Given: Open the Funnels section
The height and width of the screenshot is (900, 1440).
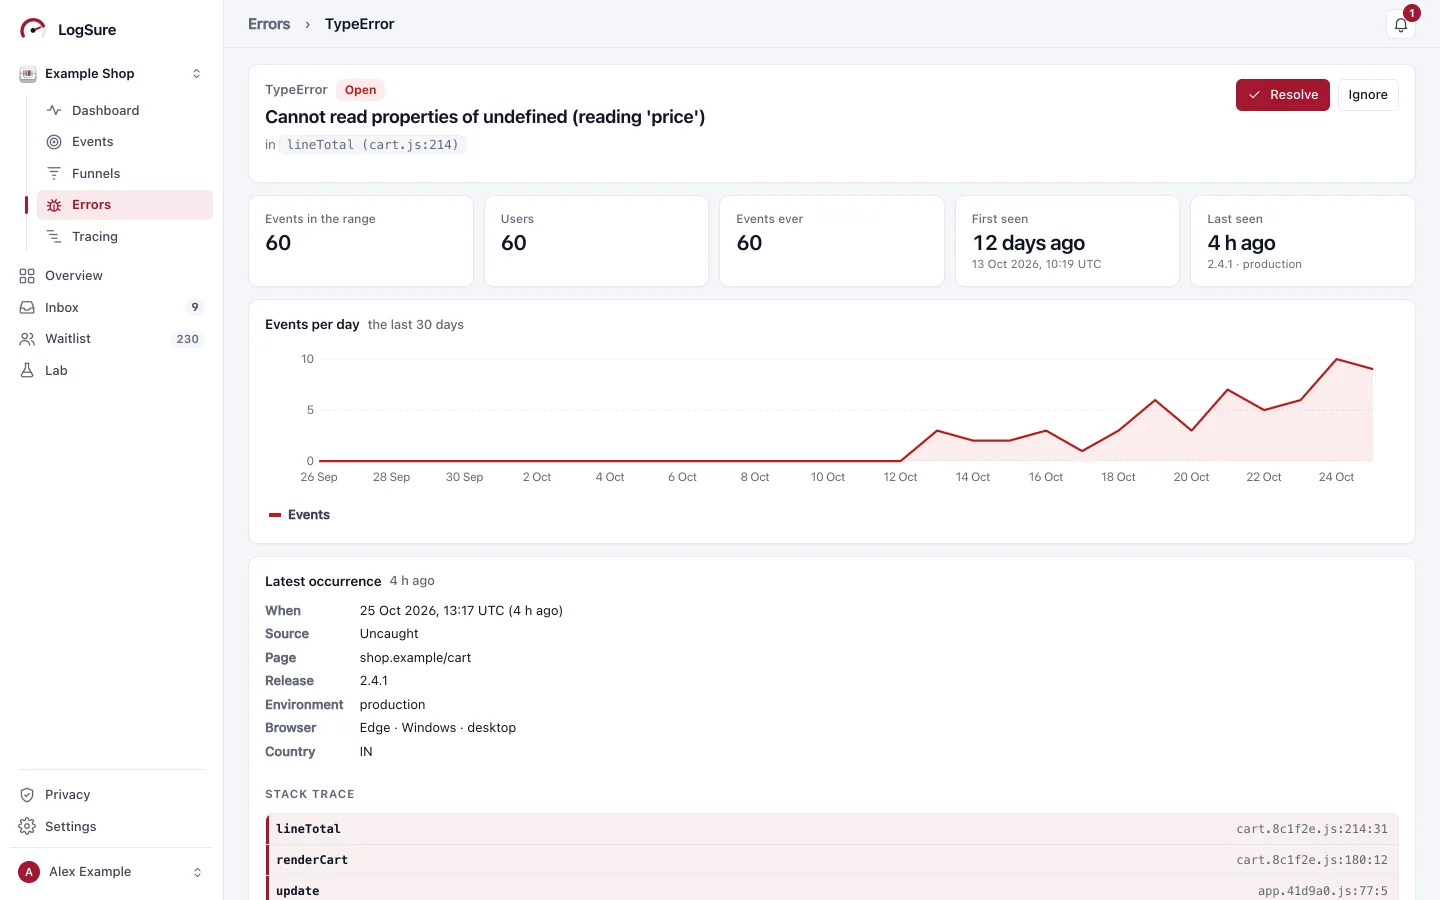Looking at the screenshot, I should point(125,173).
